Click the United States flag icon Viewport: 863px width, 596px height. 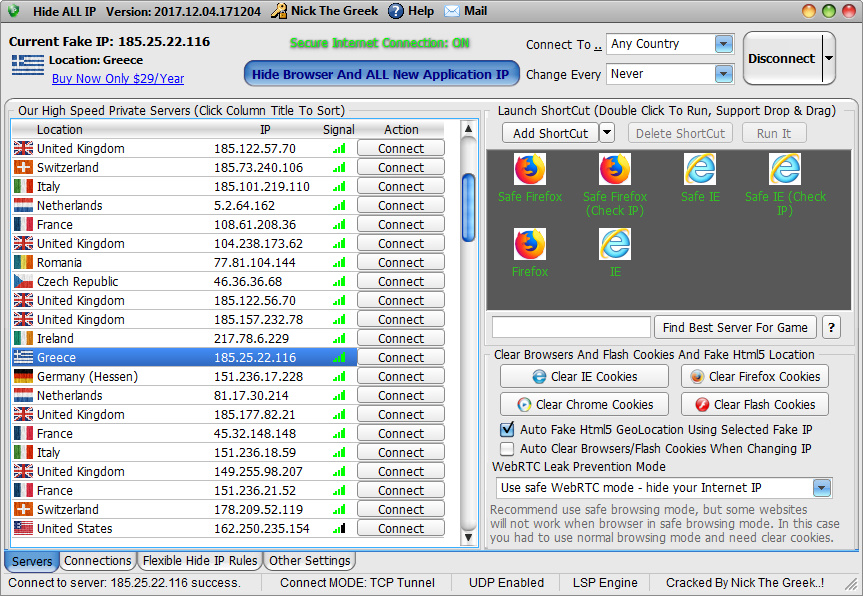pos(23,528)
